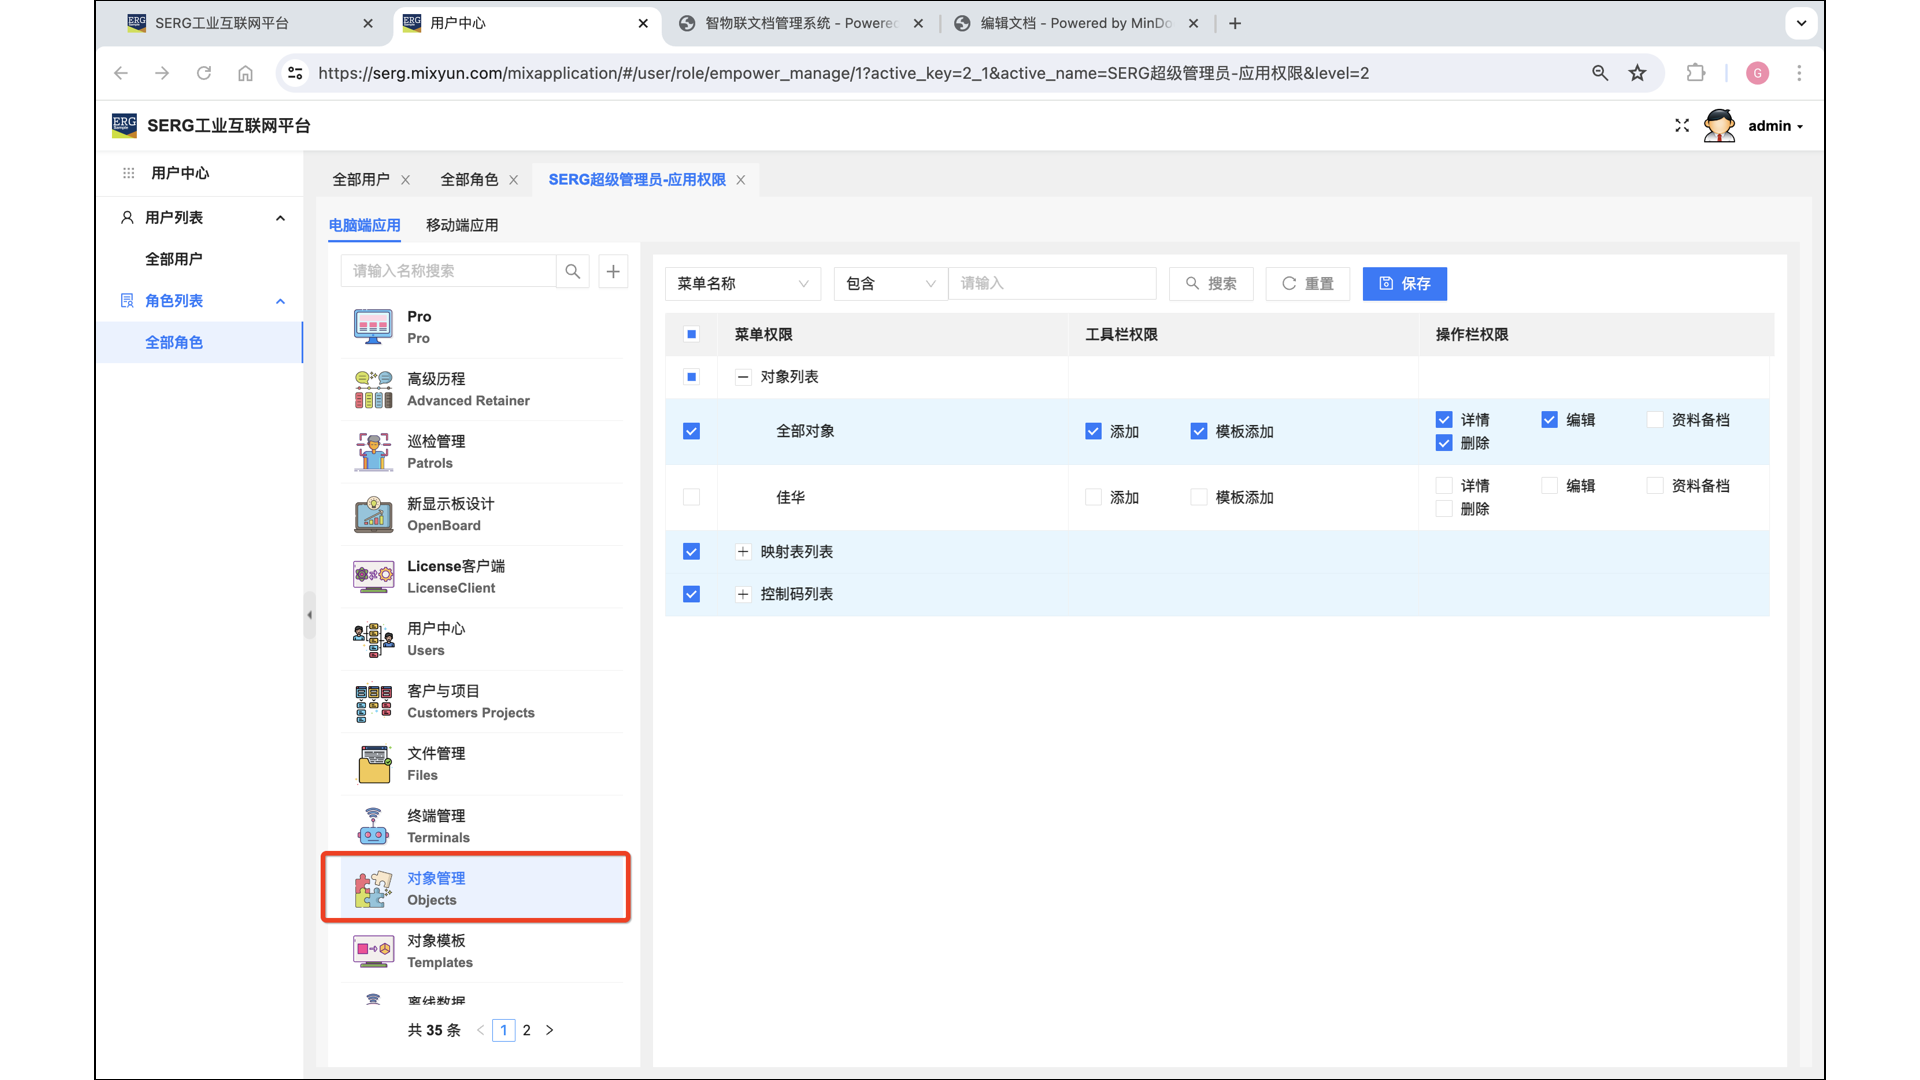Viewport: 1920px width, 1080px height.
Task: Select the Terminals robot icon
Action: pos(373,826)
